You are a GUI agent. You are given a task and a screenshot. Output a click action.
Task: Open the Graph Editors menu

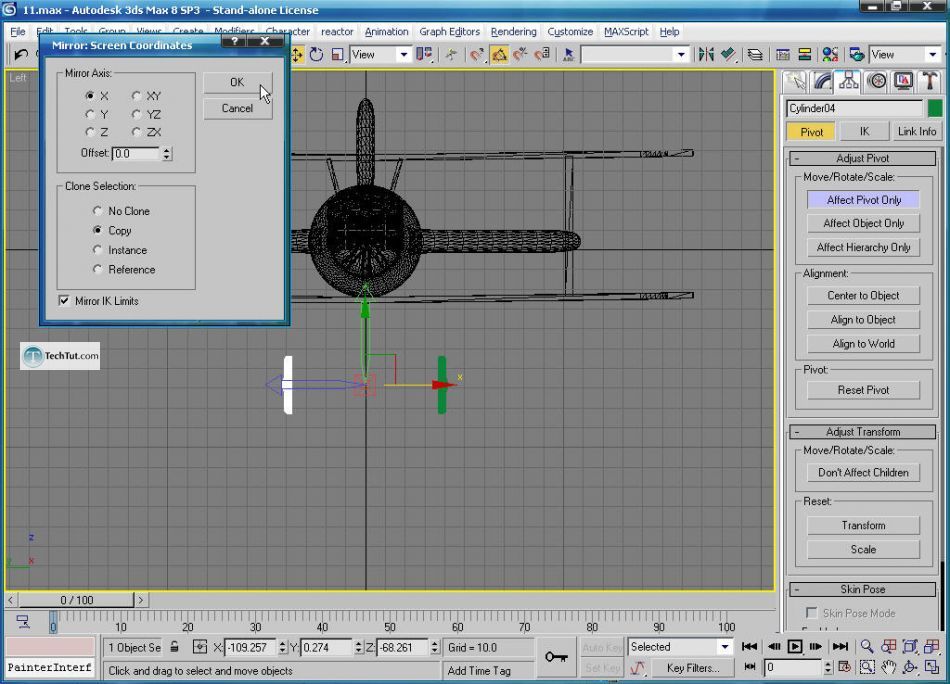(x=450, y=32)
